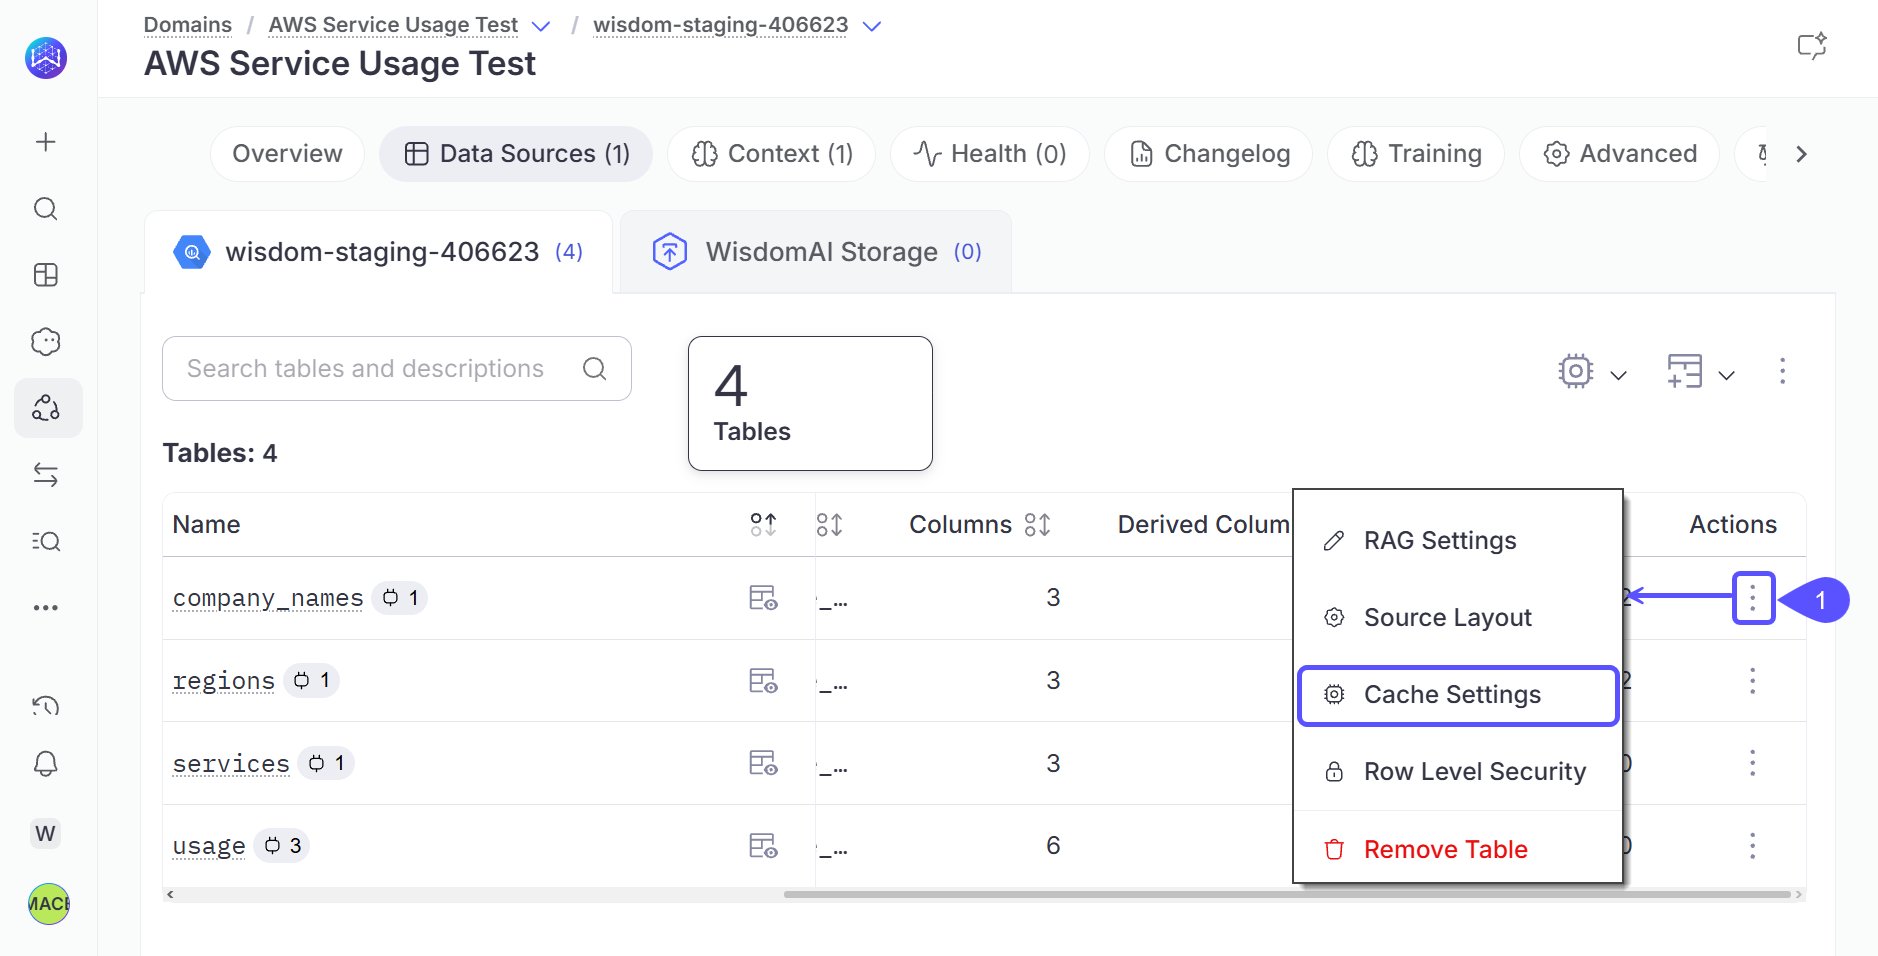Switch to the Overview tab
Screen dimensions: 1878x956
[287, 154]
